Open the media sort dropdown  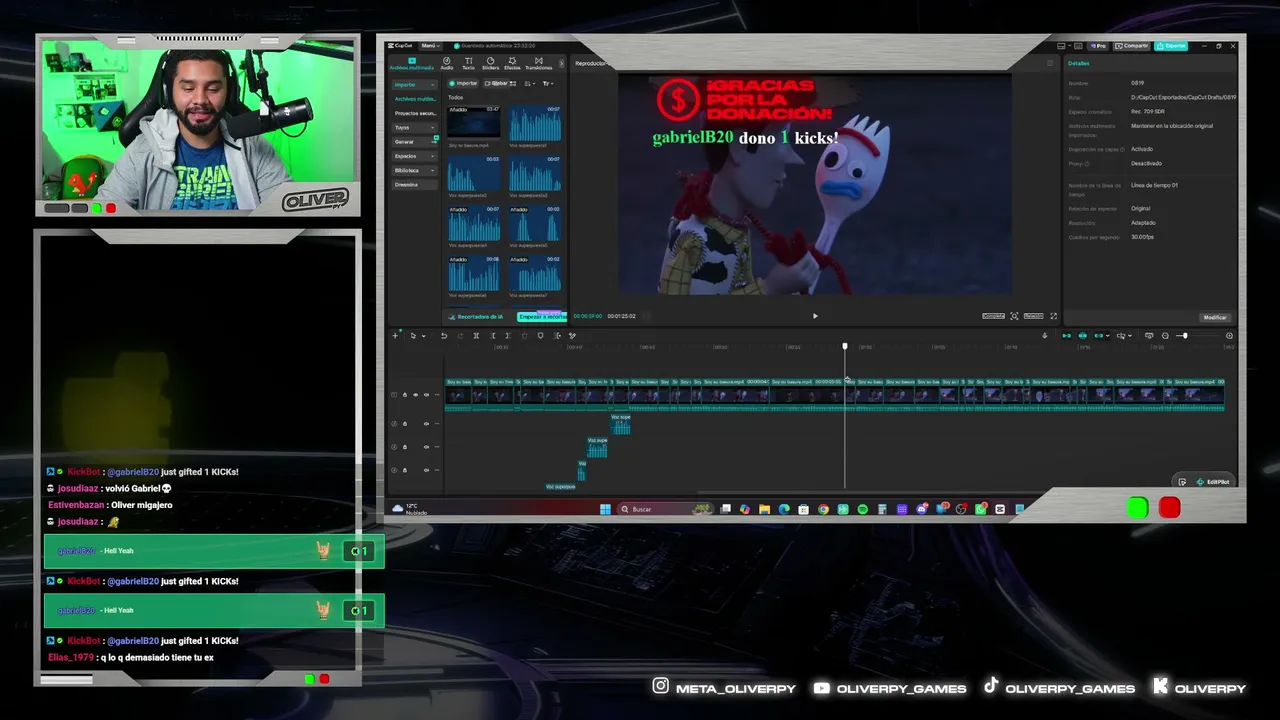point(530,84)
